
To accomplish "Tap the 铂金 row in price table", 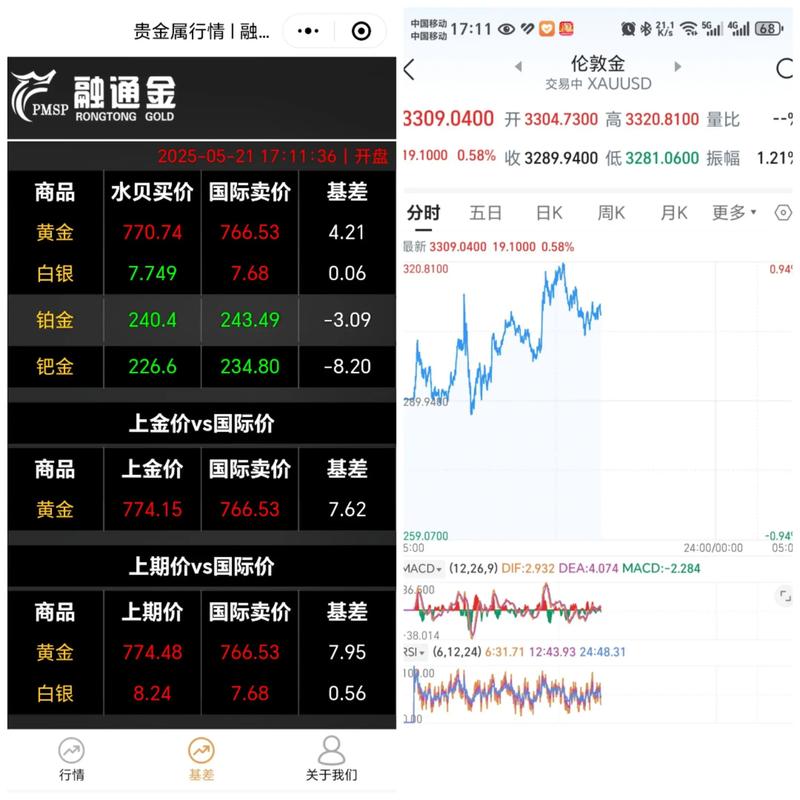I will click(x=201, y=321).
